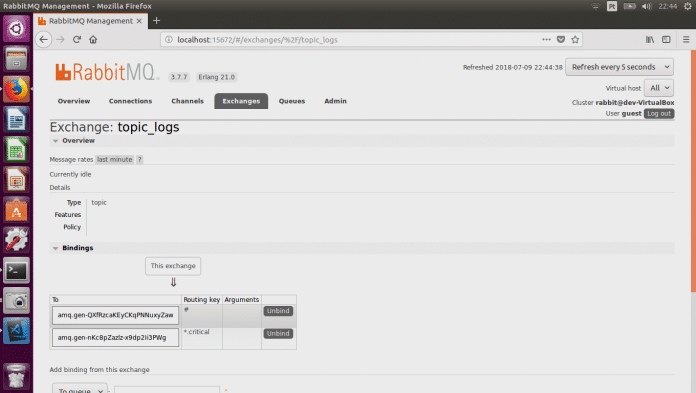The height and width of the screenshot is (393, 696).
Task: Show the sidebars icon in toolbar
Action: click(x=666, y=40)
